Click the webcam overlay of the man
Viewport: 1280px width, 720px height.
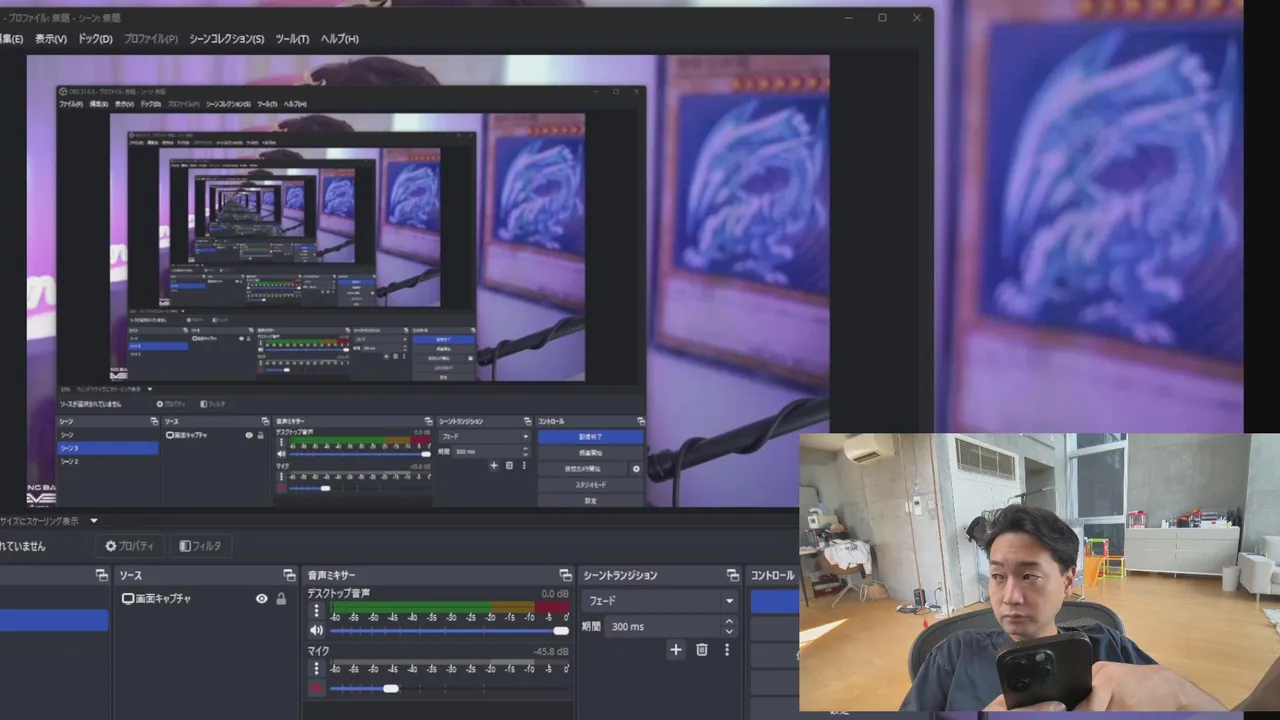tap(1039, 572)
